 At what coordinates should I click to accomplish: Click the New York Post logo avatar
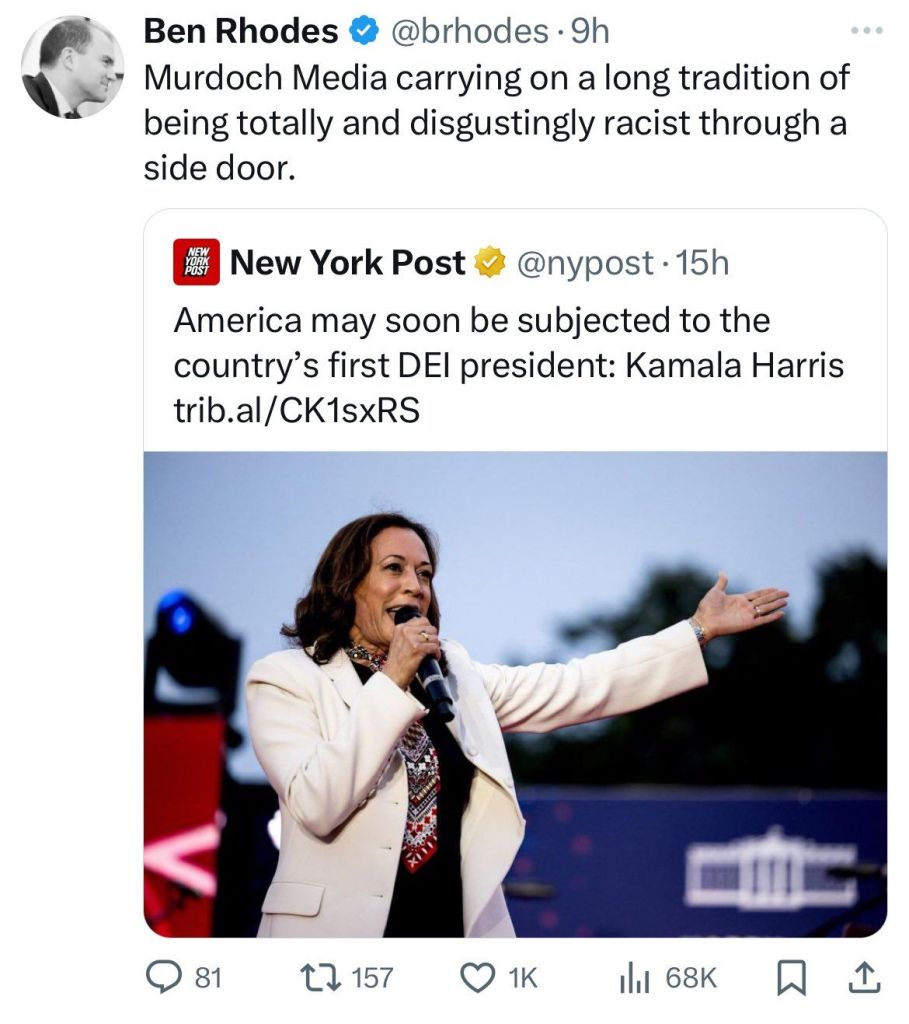(x=196, y=263)
